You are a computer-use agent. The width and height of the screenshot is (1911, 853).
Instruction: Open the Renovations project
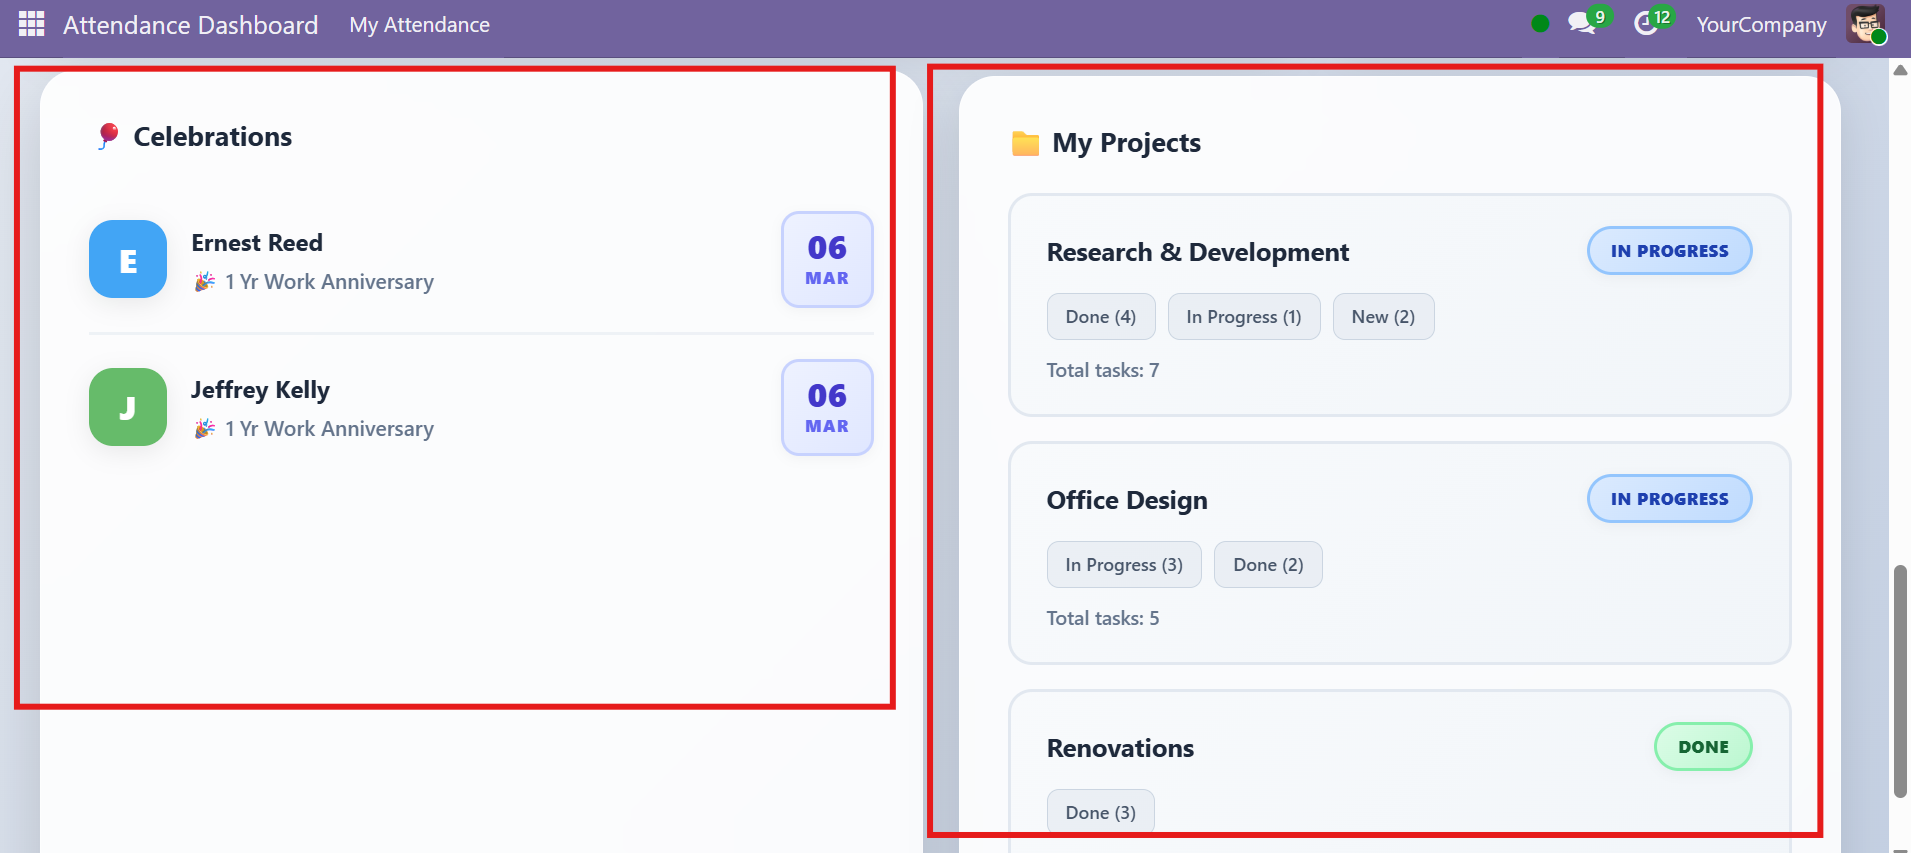(x=1120, y=748)
